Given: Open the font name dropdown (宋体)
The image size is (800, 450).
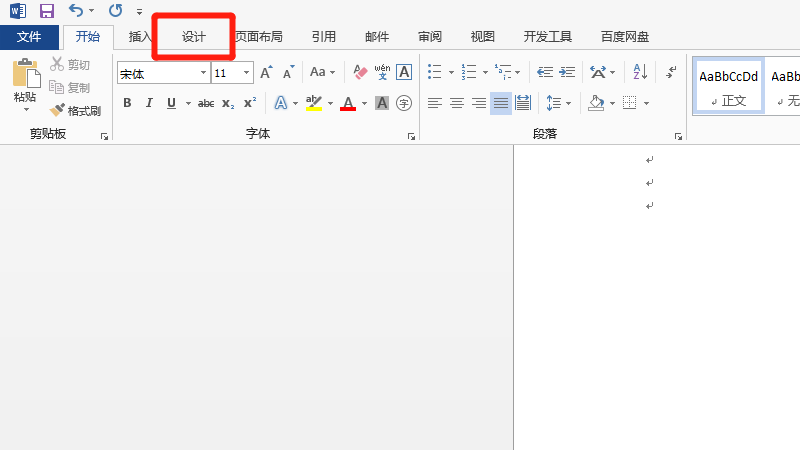Looking at the screenshot, I should coord(204,73).
